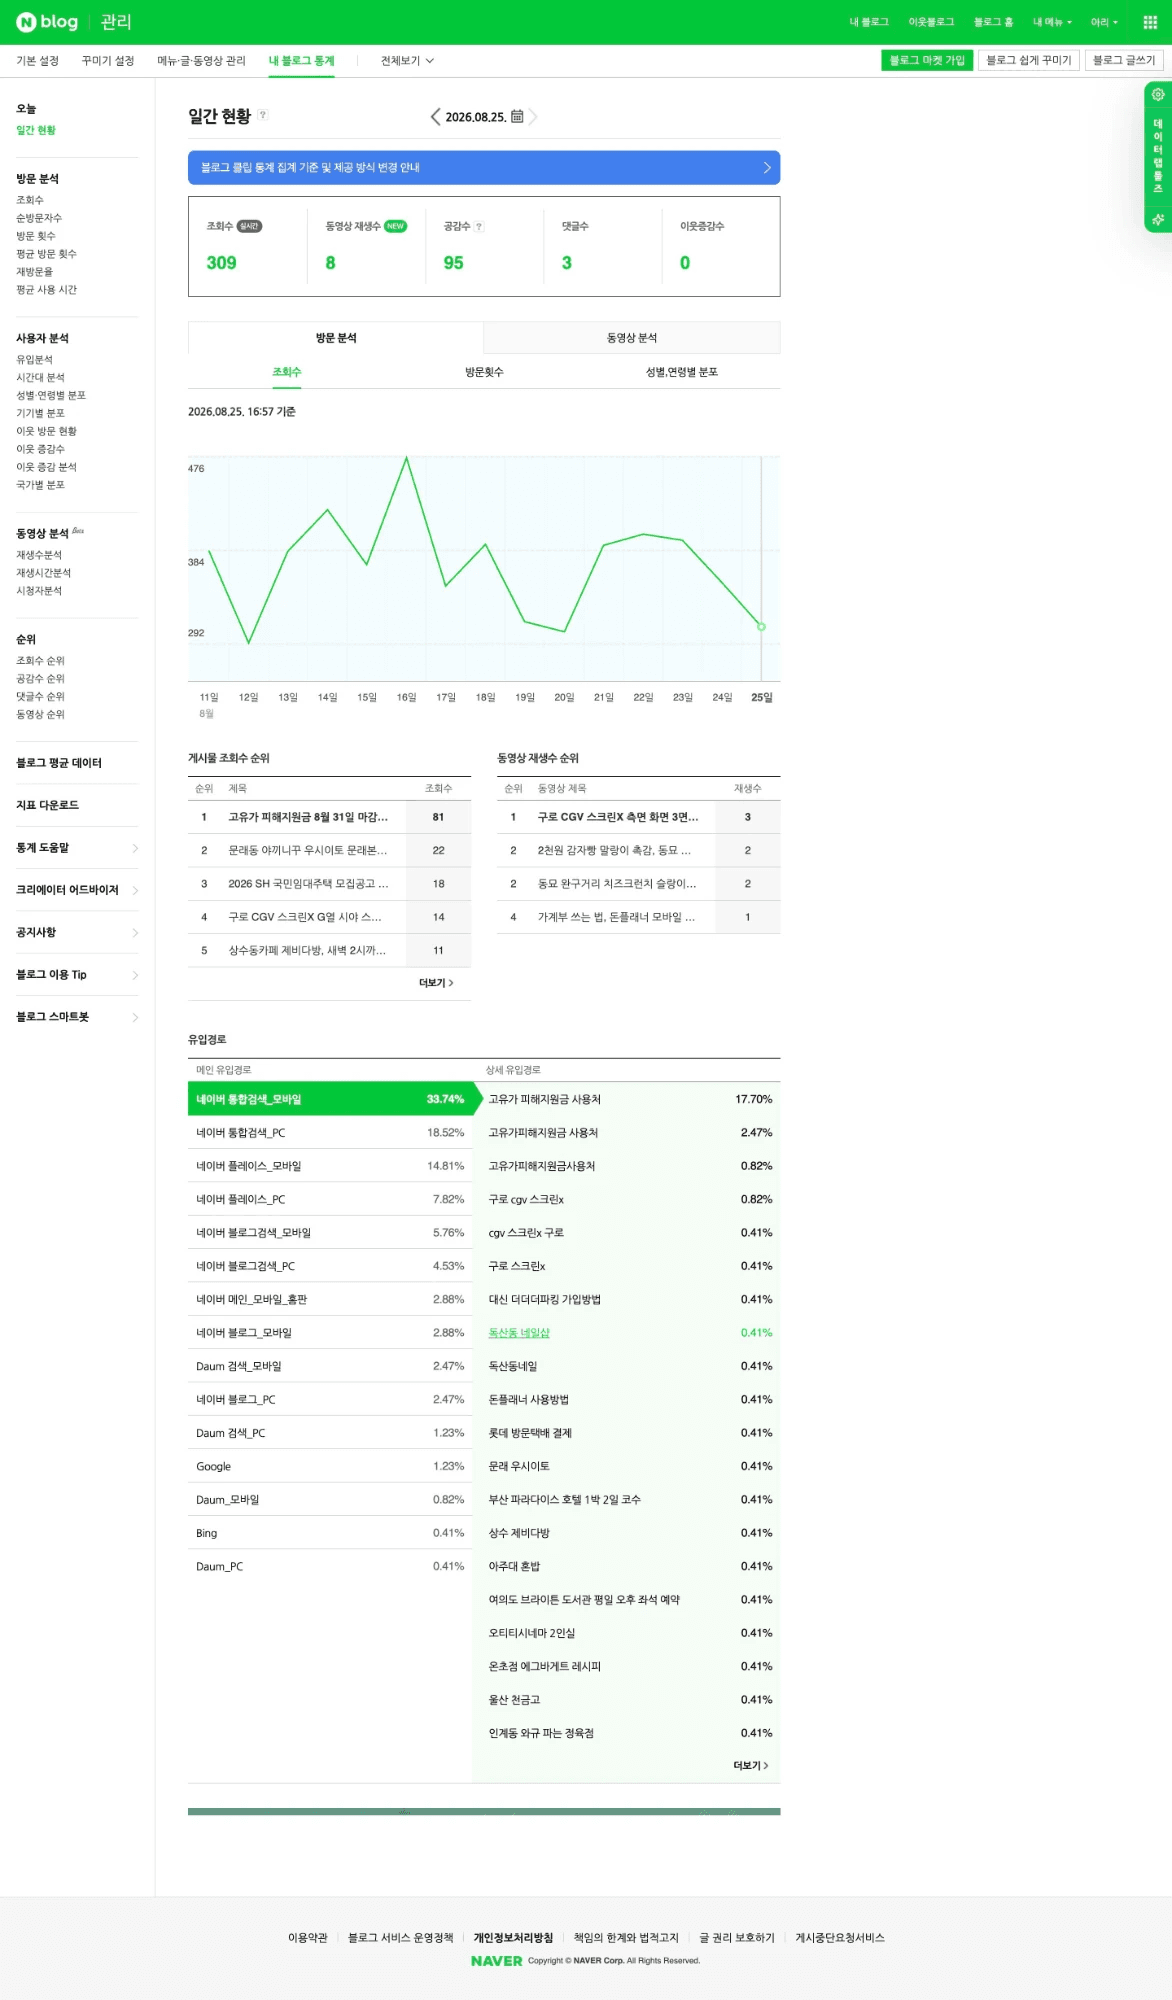This screenshot has width=1172, height=2000.
Task: Click help icon next to 공감수
Action: (479, 226)
